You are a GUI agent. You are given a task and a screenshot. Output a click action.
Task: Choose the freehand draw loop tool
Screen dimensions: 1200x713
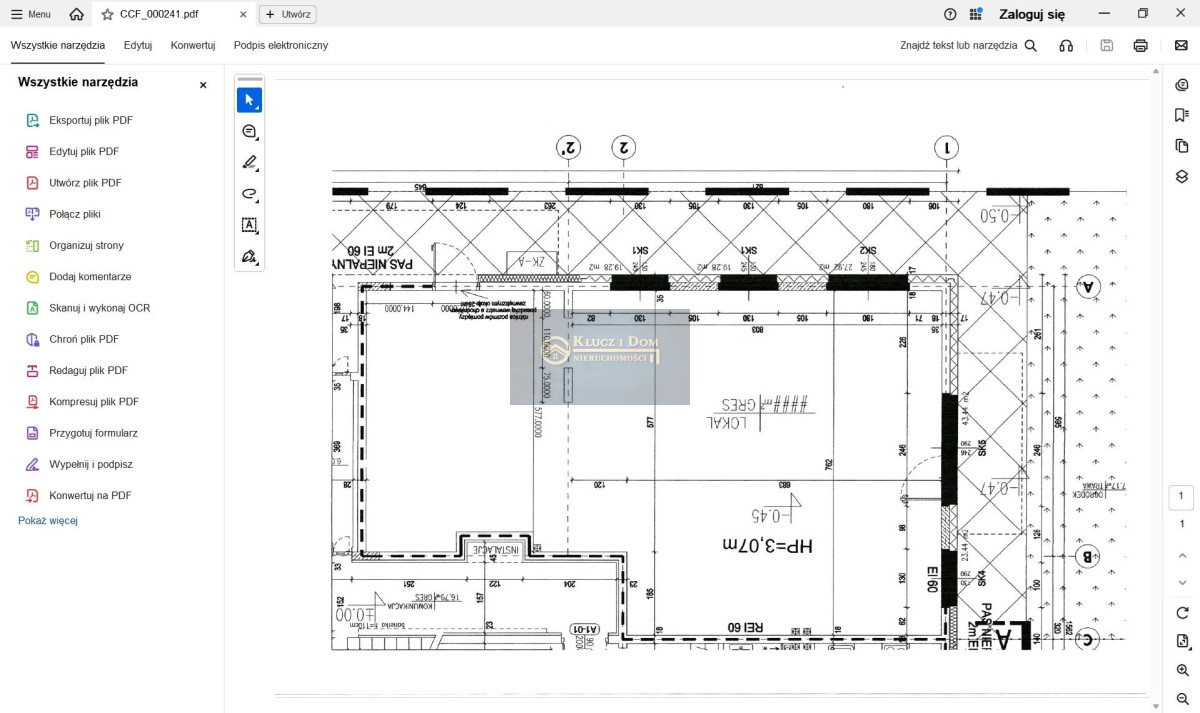click(x=249, y=193)
